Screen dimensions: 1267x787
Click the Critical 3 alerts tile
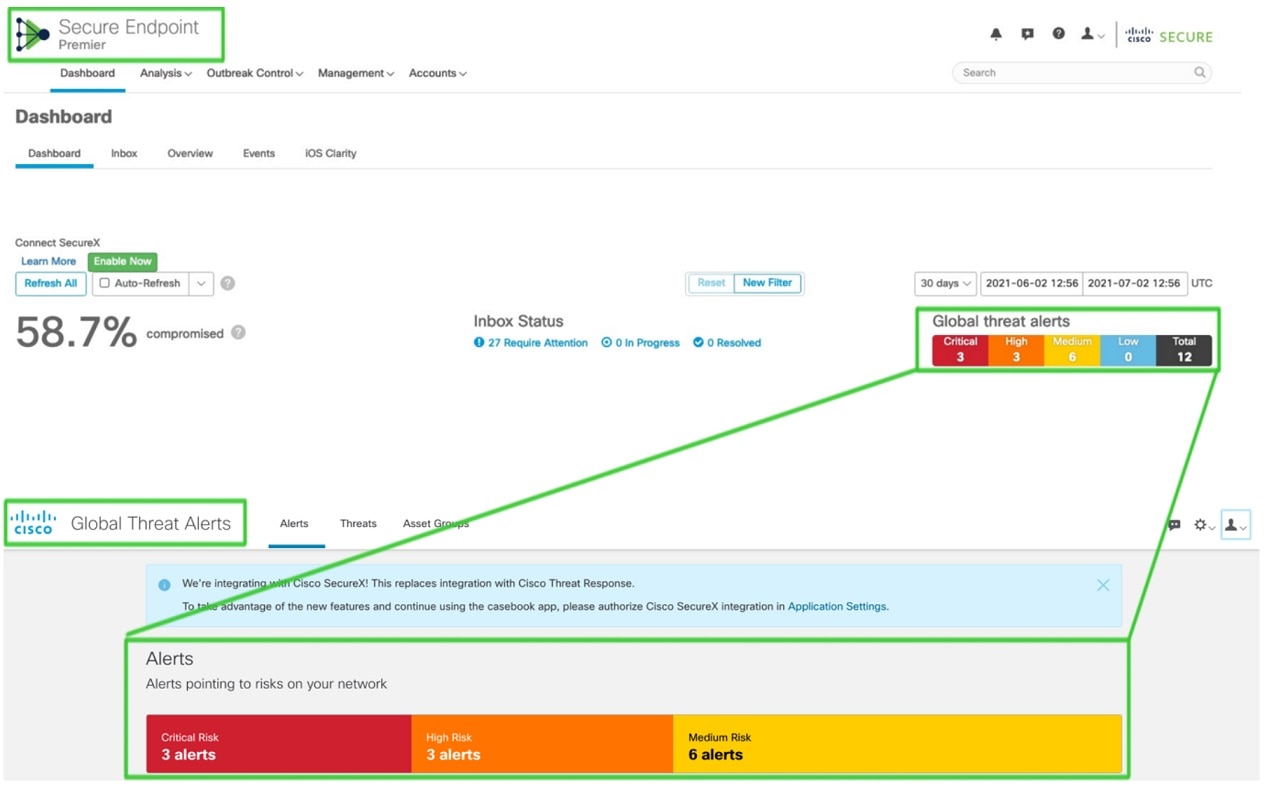pos(960,350)
